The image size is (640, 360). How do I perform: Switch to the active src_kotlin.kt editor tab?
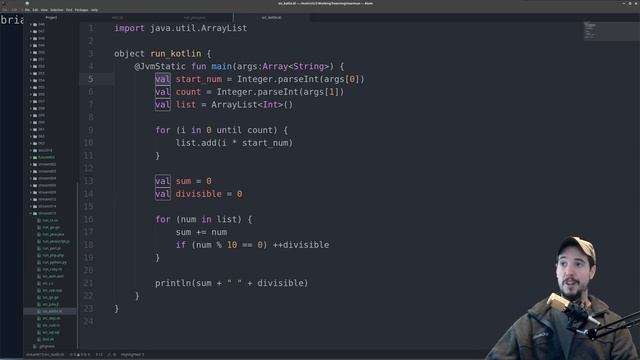click(x=271, y=18)
